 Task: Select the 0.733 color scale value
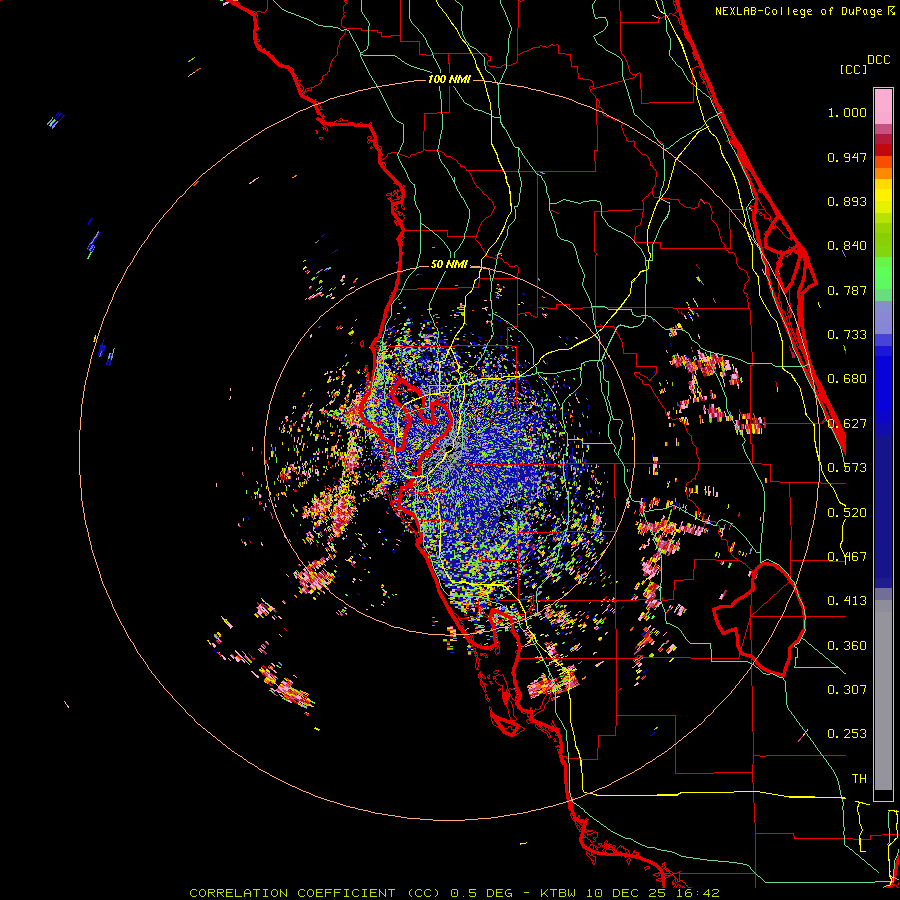[x=847, y=335]
